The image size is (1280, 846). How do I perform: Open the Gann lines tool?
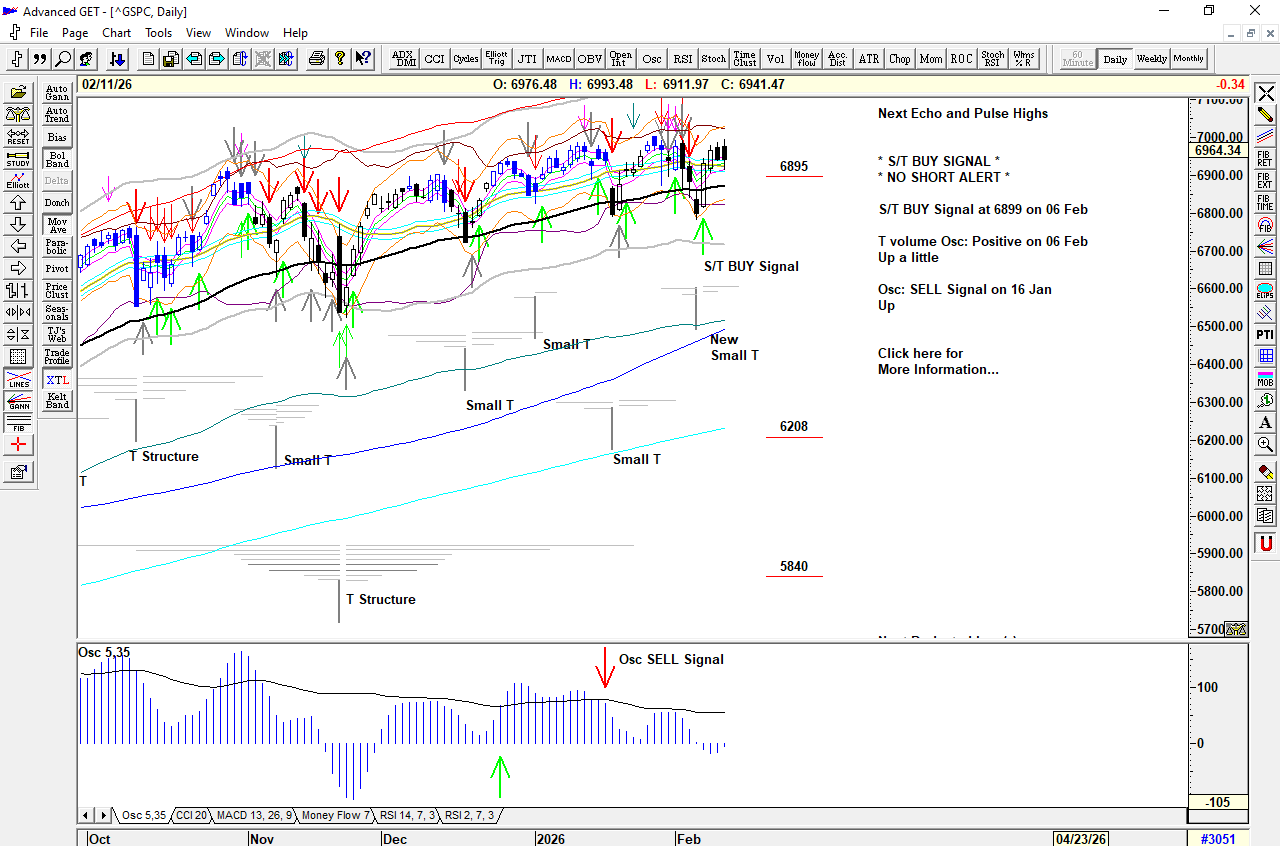[18, 402]
